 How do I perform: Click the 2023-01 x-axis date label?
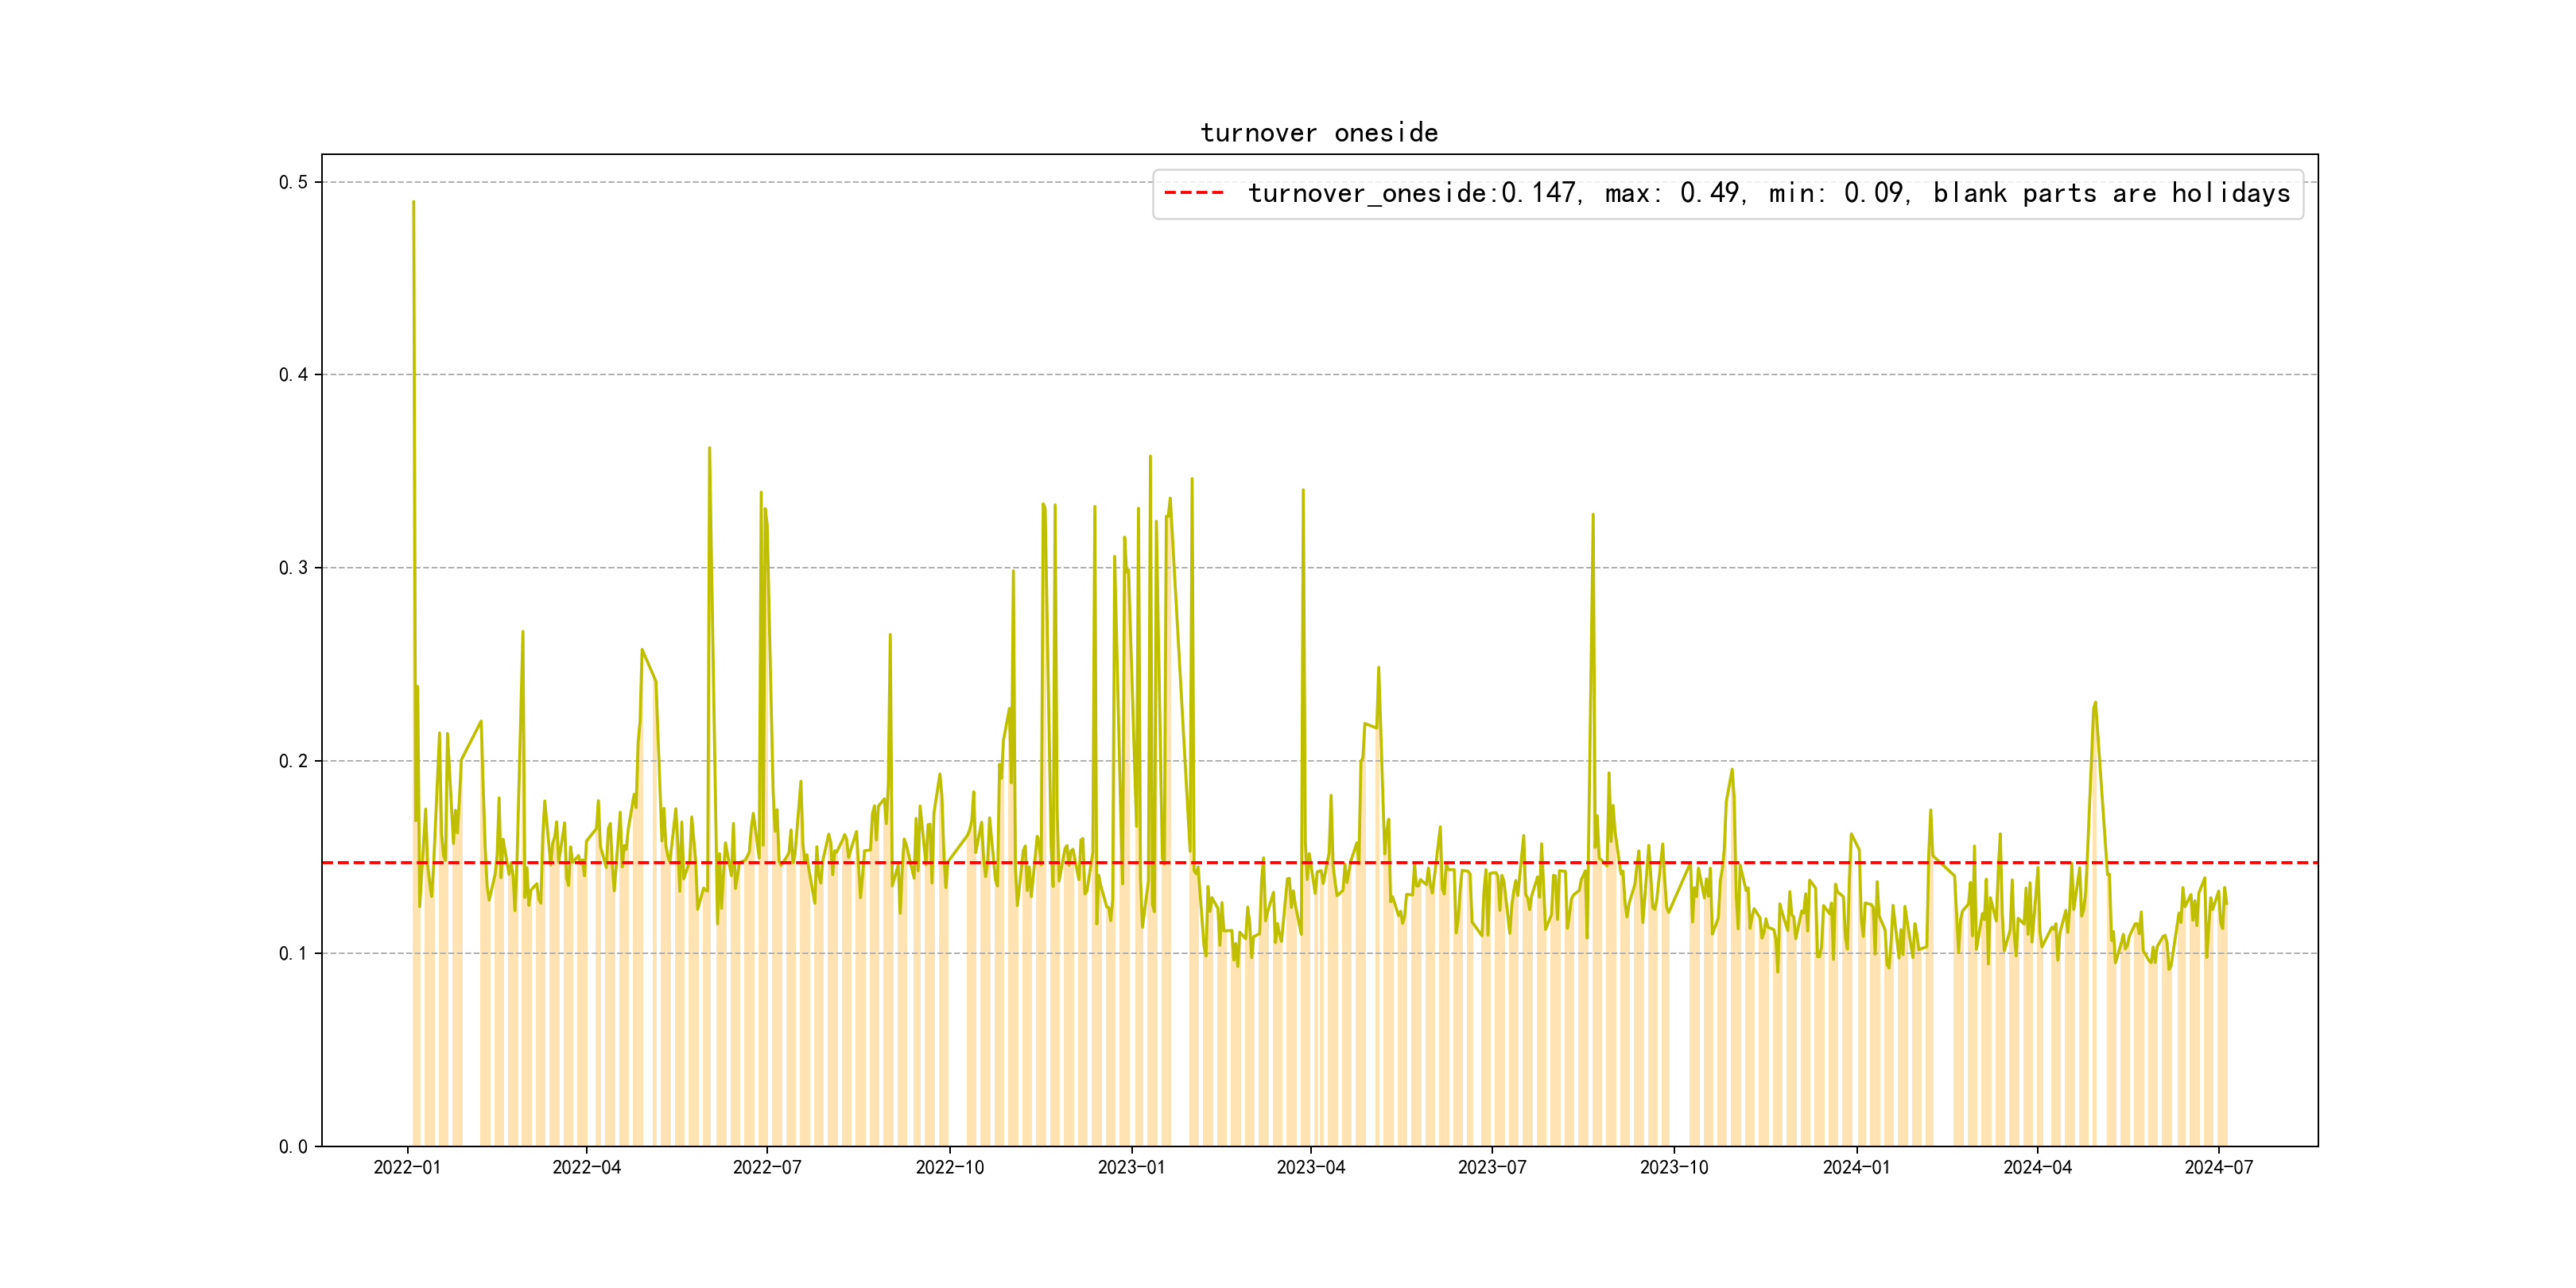point(1131,1167)
